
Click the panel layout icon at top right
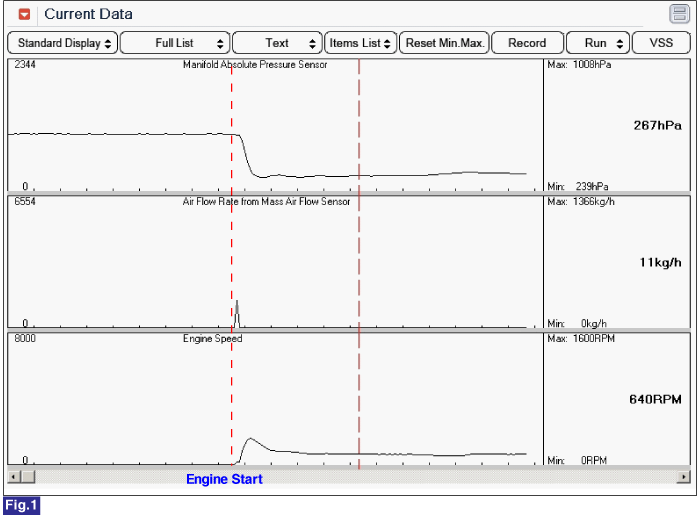(679, 13)
